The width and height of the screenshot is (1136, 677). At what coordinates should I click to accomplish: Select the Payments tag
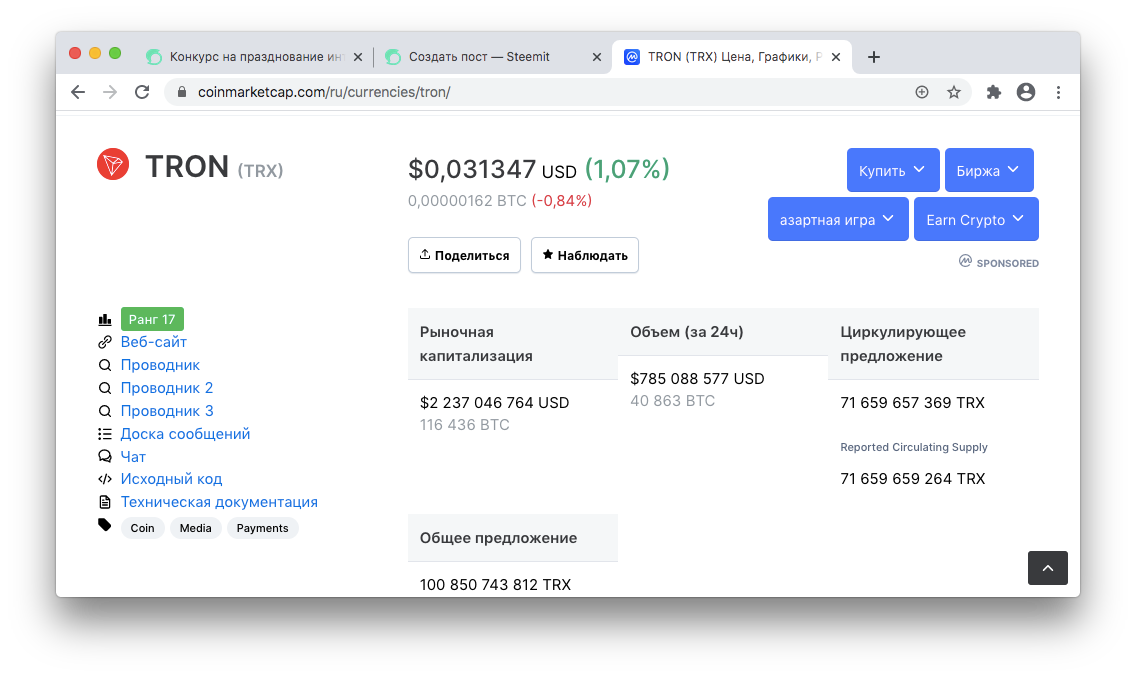(262, 528)
